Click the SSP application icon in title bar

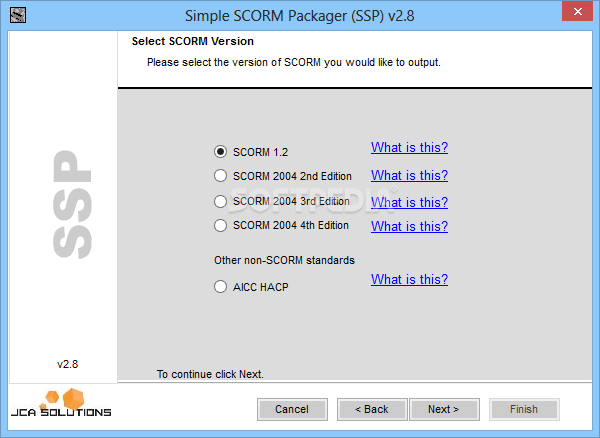pyautogui.click(x=18, y=15)
